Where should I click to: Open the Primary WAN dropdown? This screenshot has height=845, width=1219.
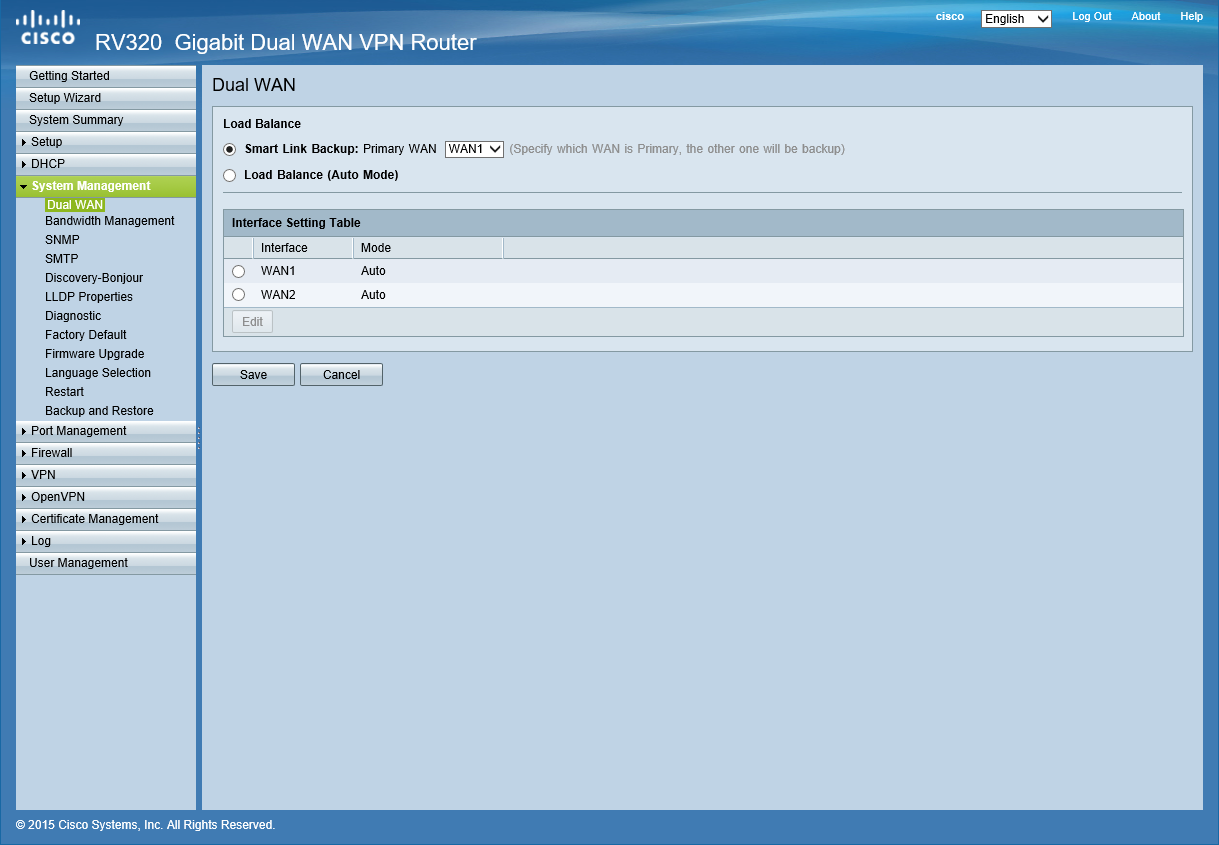click(x=474, y=149)
